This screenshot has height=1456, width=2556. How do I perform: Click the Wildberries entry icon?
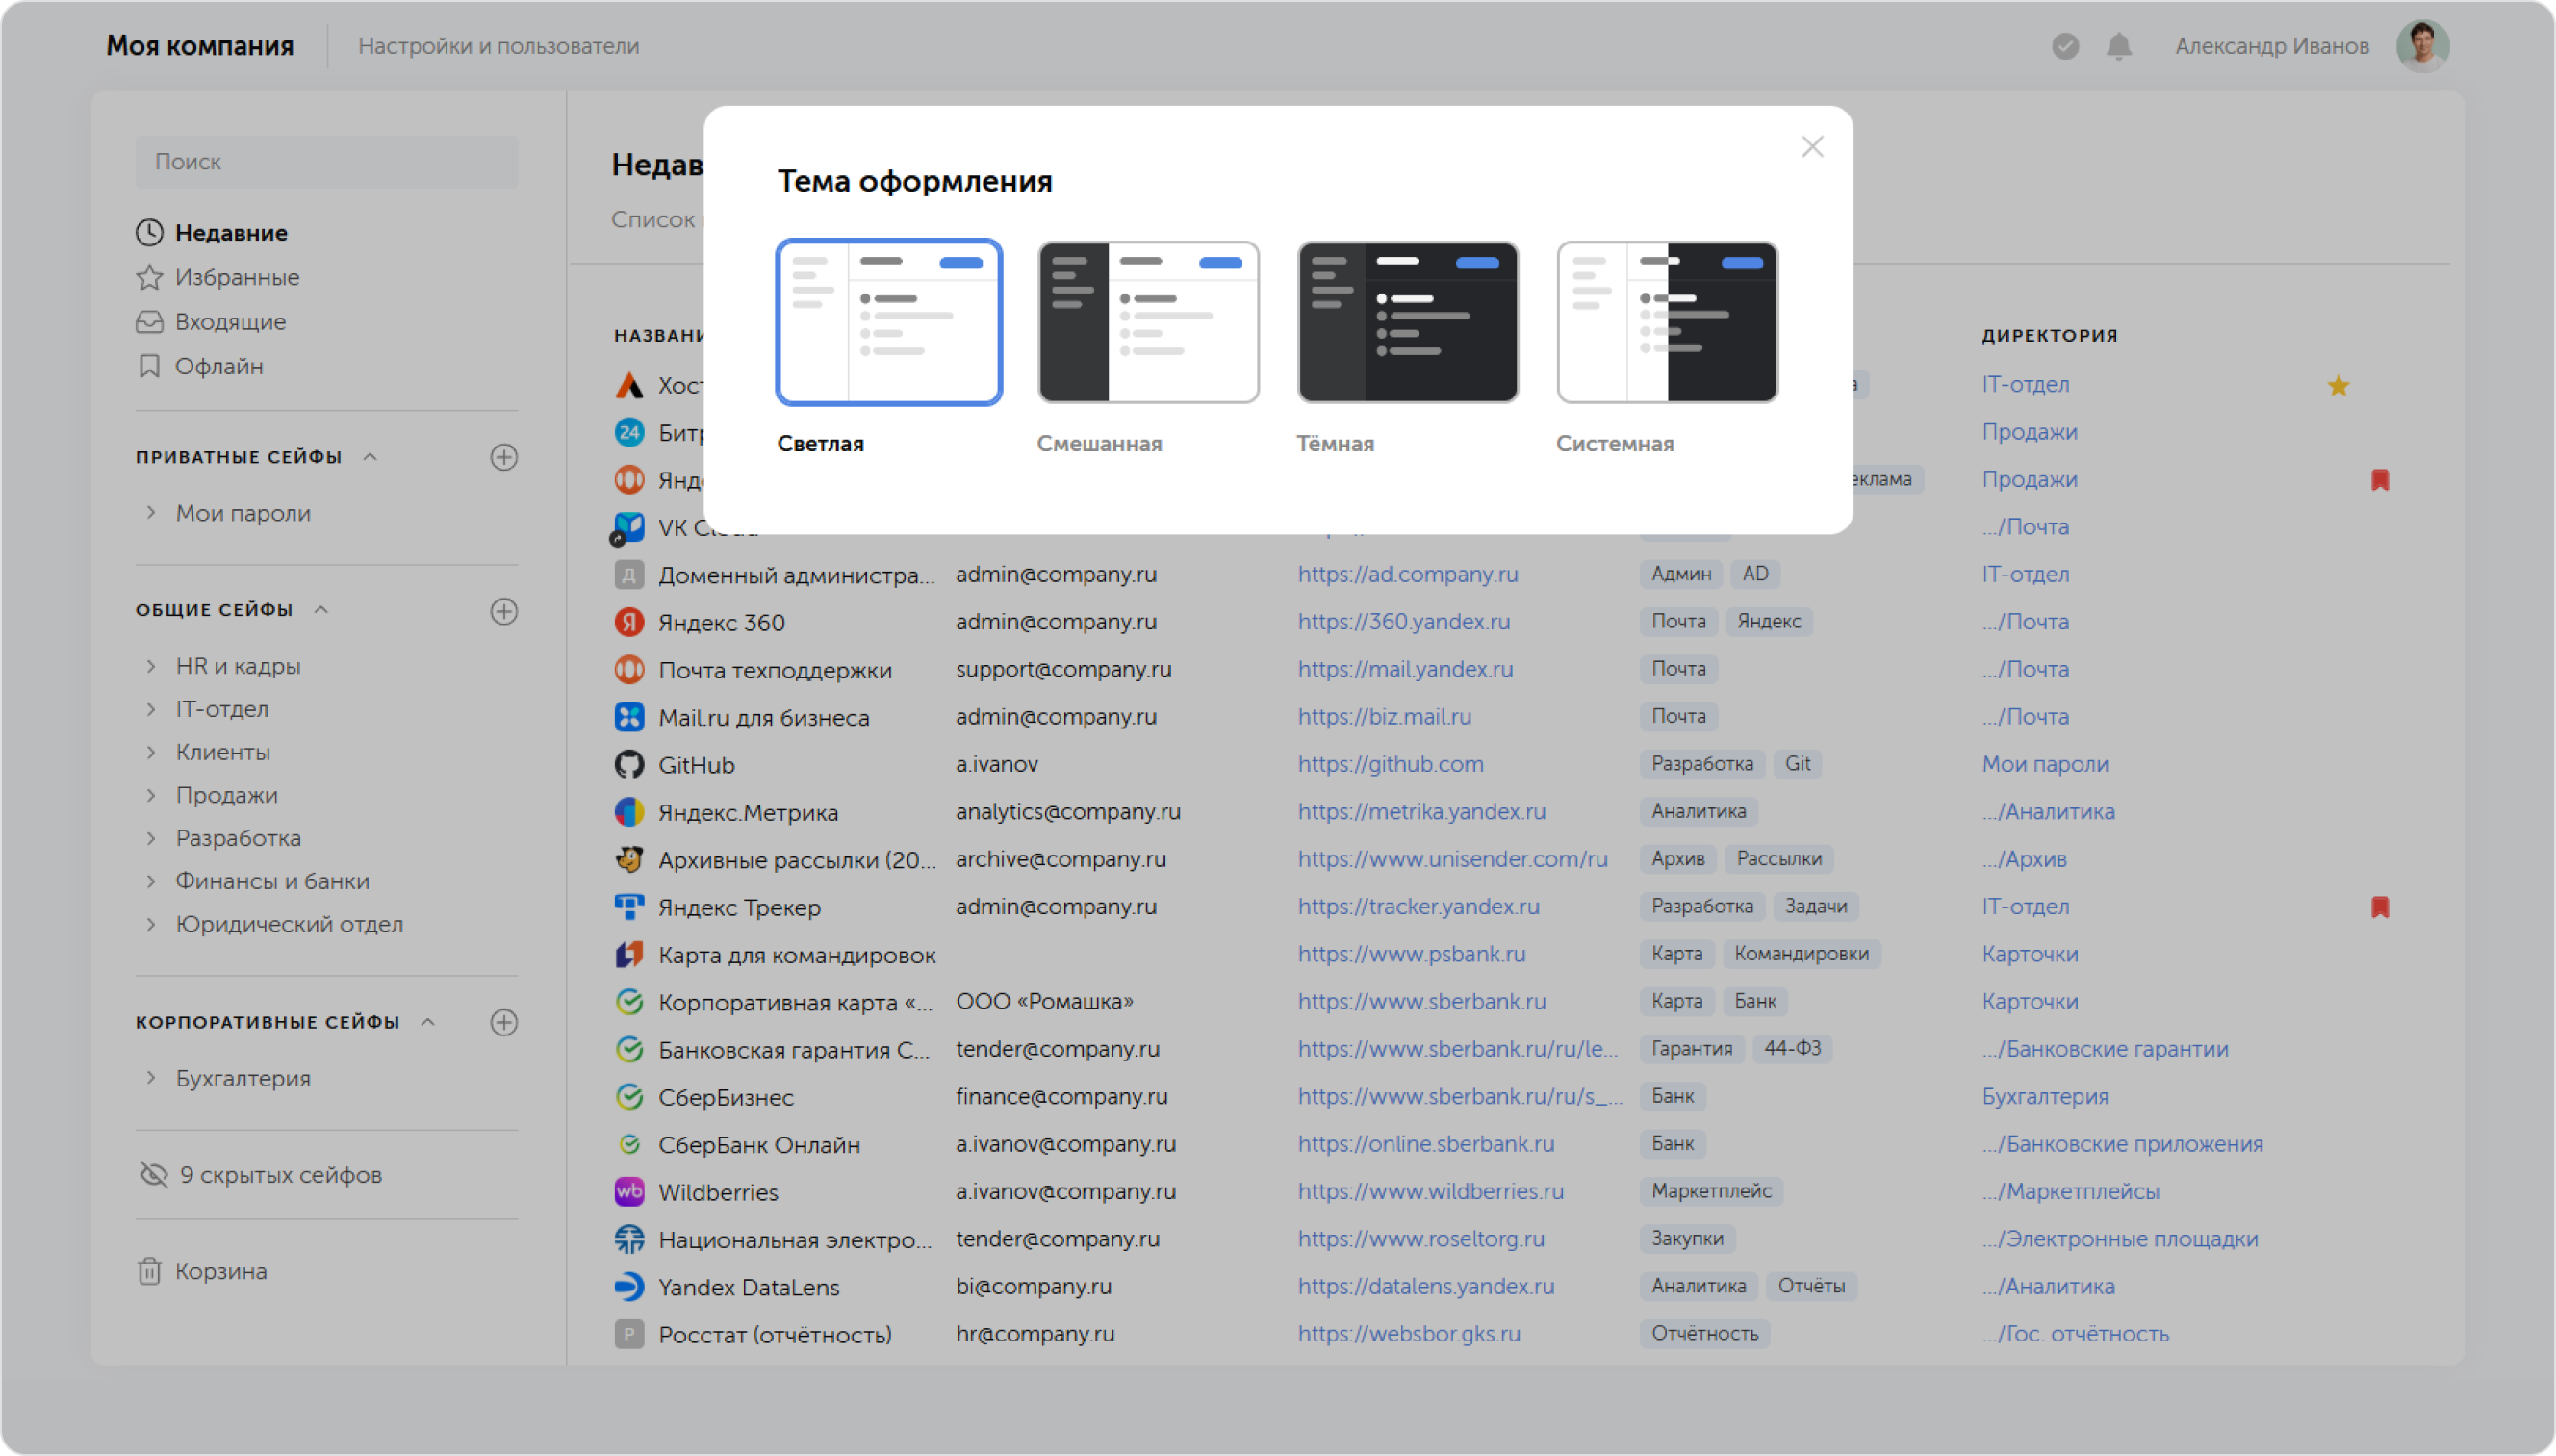(x=629, y=1192)
